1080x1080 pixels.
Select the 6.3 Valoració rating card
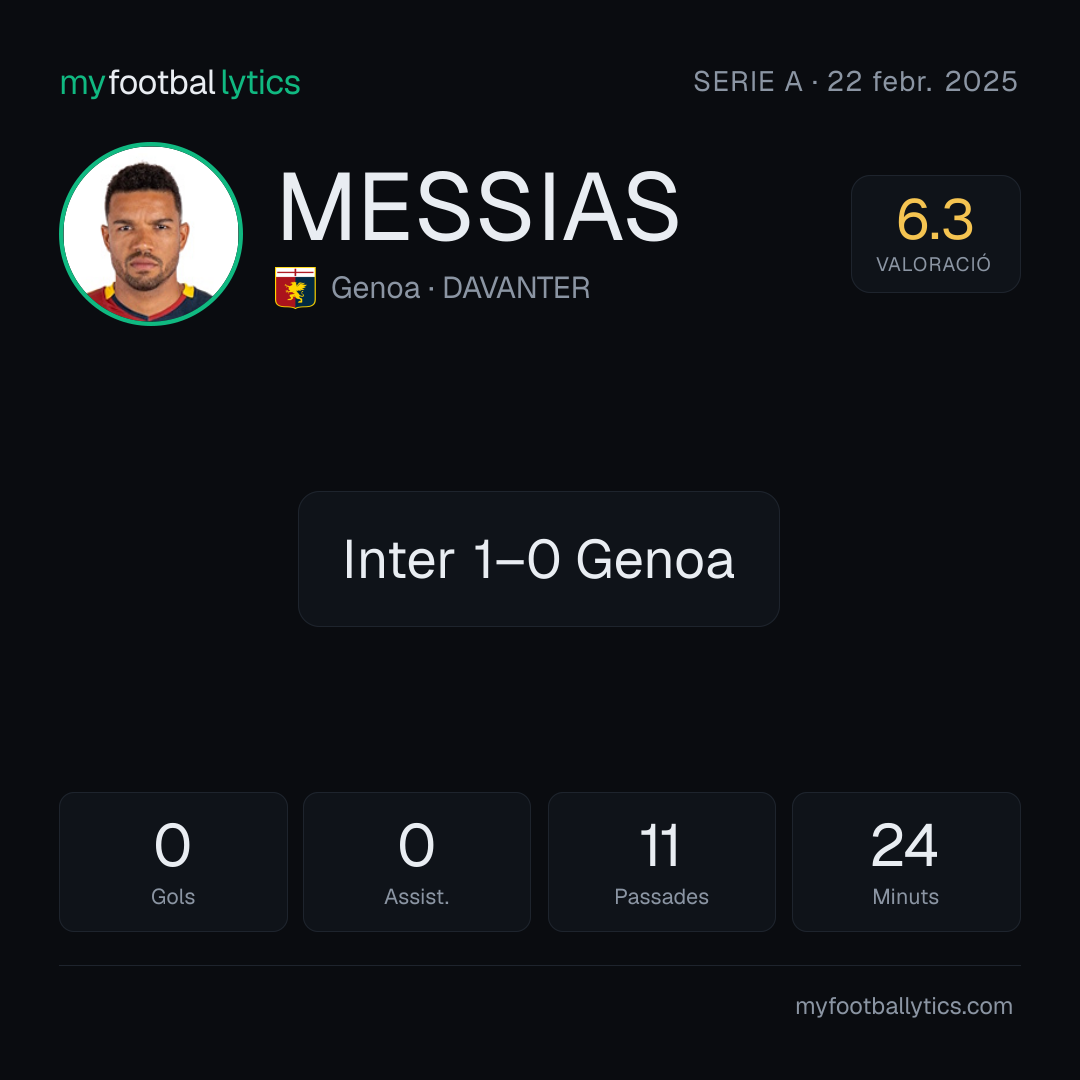pyautogui.click(x=935, y=233)
